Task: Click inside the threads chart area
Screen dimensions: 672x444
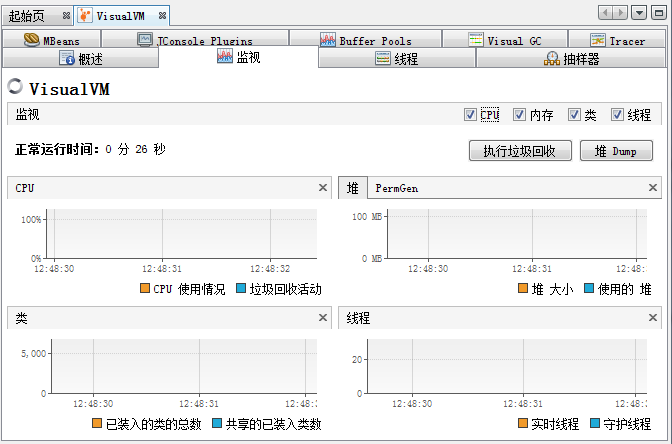Action: coord(507,366)
